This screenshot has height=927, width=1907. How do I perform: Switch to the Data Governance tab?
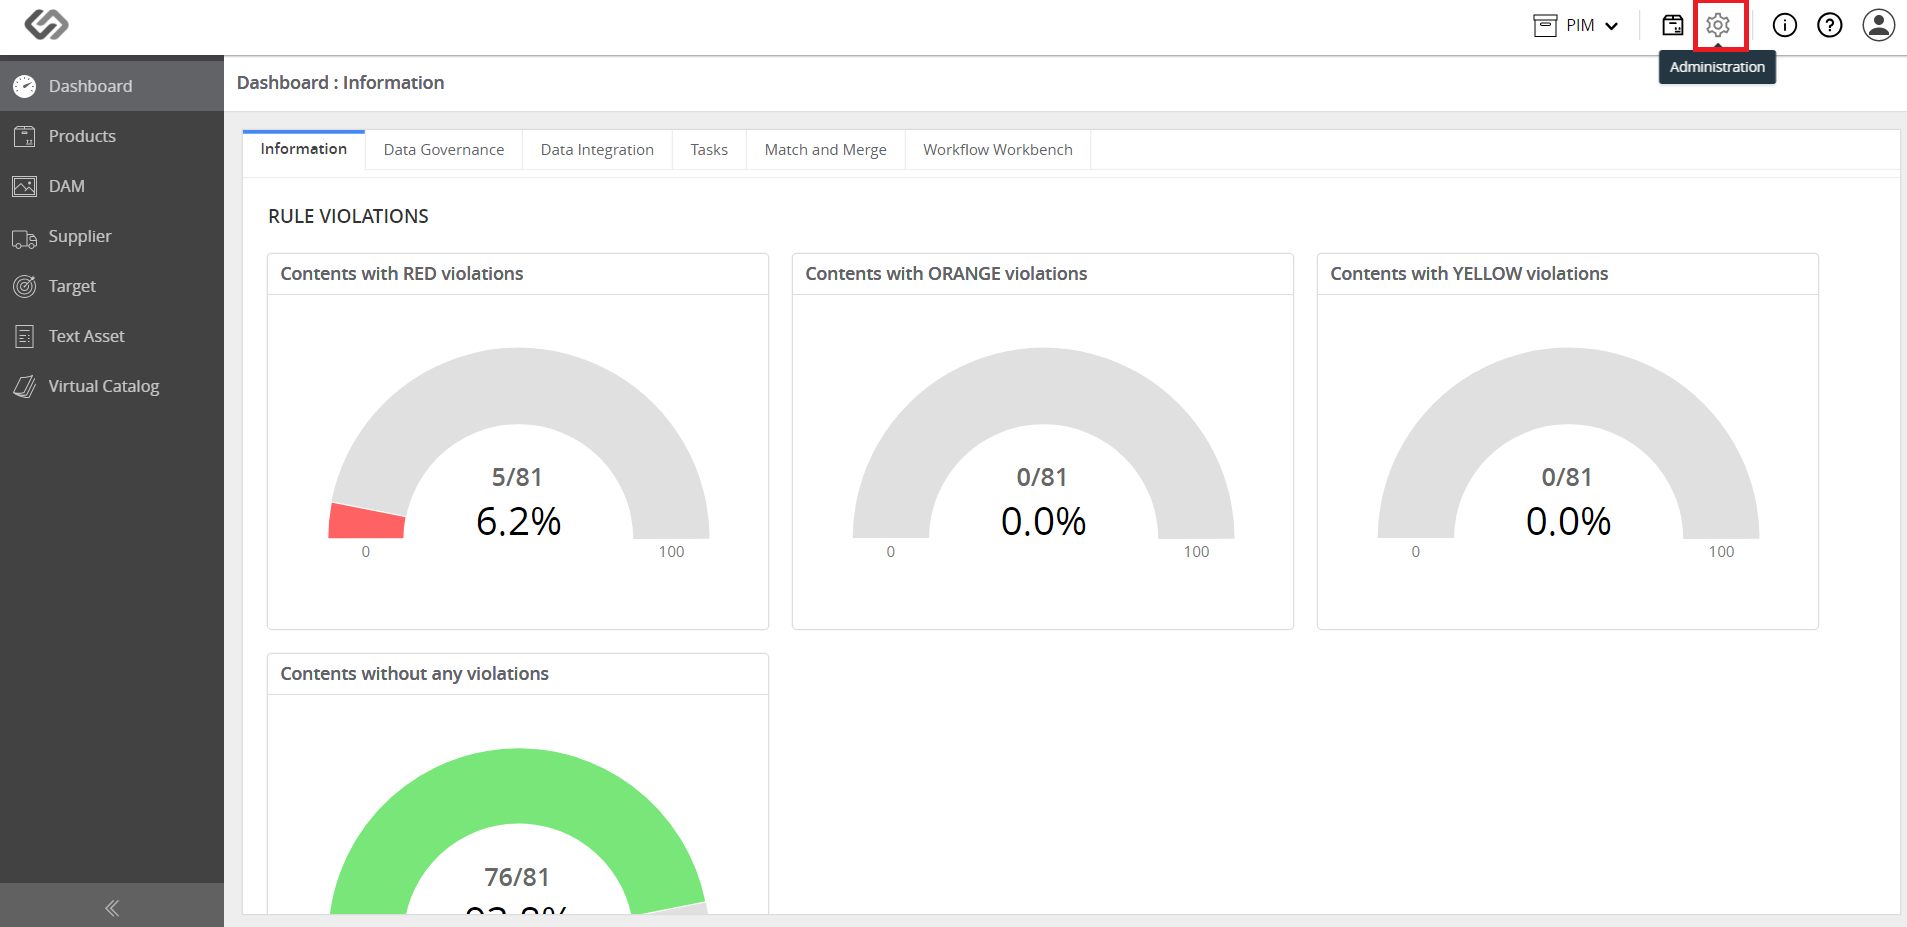point(444,150)
